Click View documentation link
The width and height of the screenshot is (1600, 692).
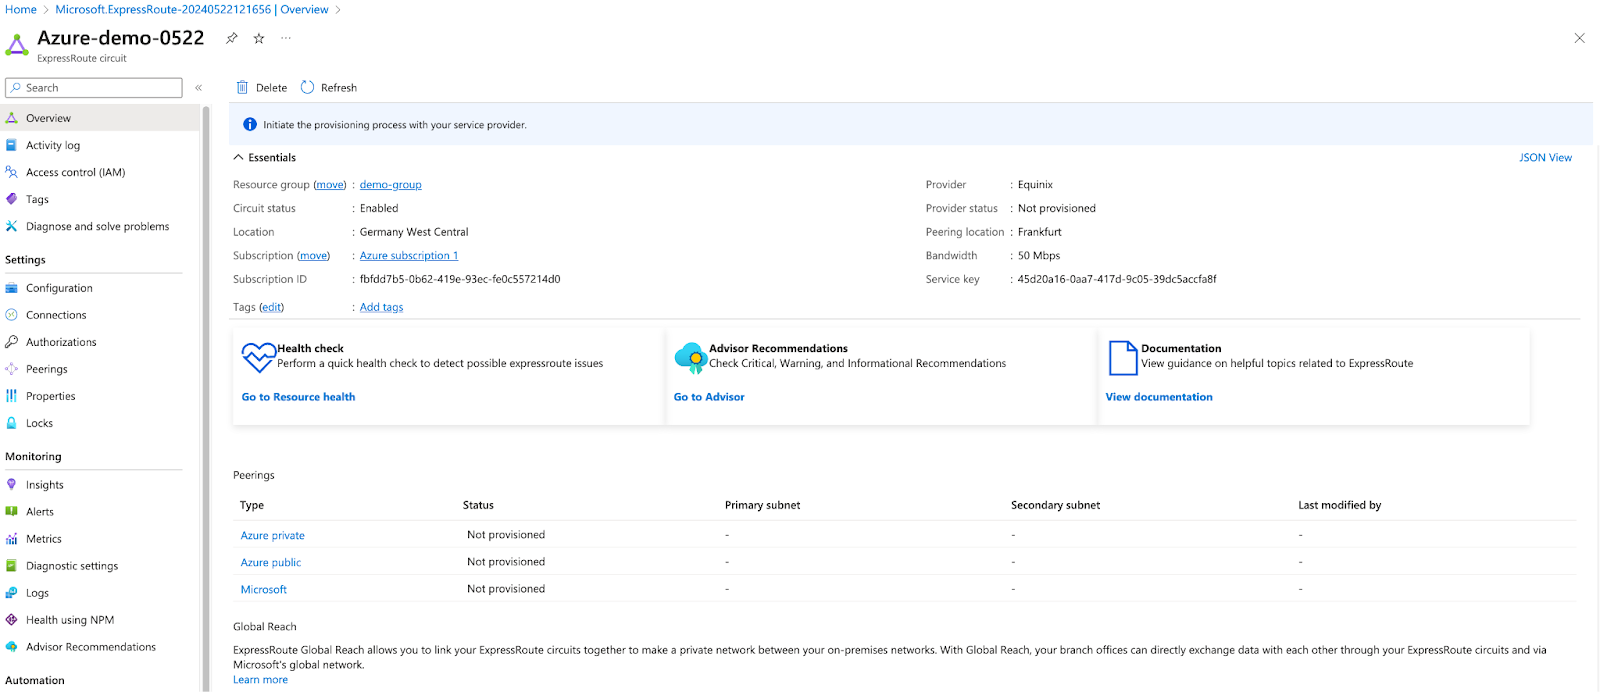1159,397
